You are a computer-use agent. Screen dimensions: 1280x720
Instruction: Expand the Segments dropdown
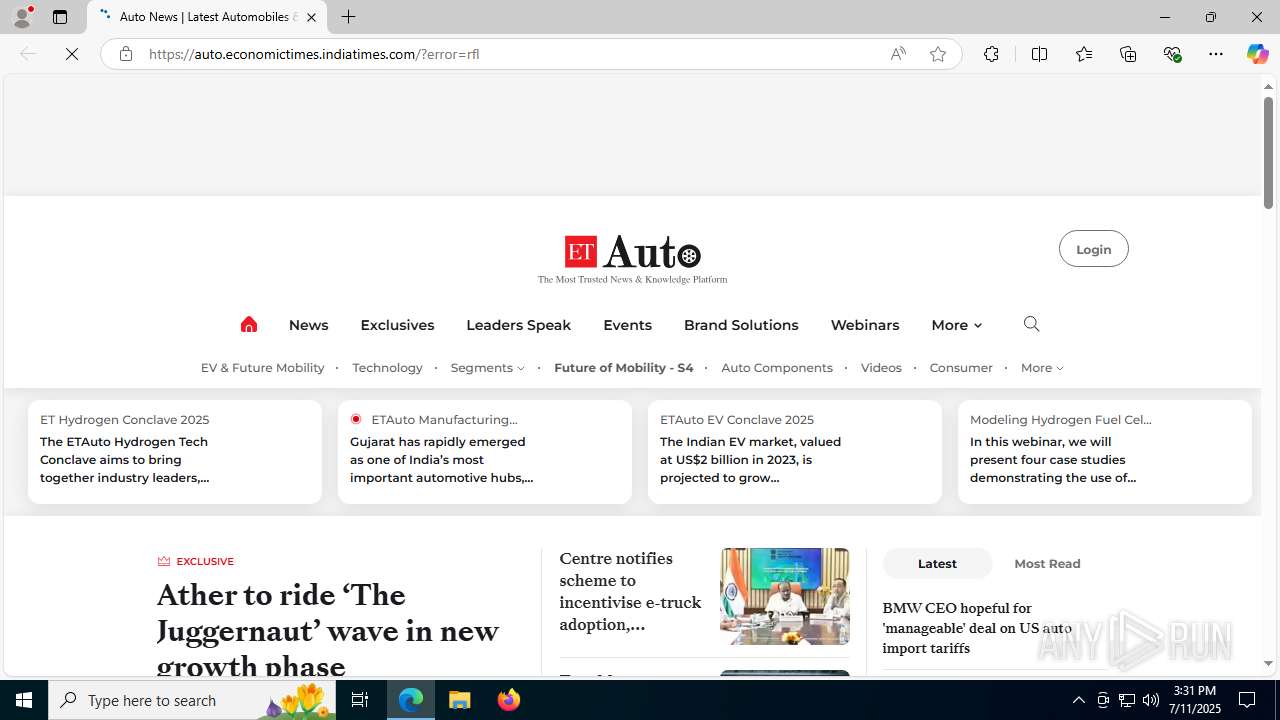pos(487,368)
